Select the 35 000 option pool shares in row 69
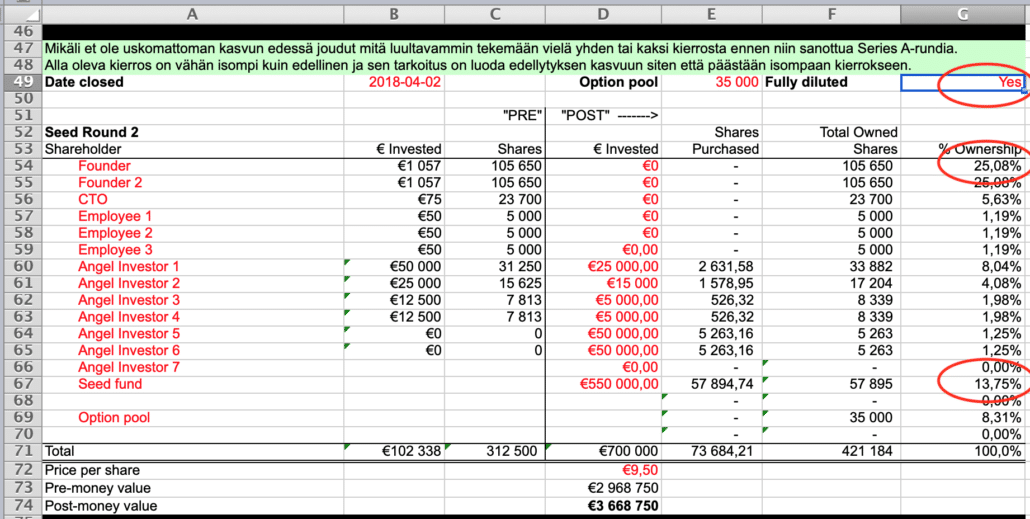This screenshot has width=1030, height=519. [832, 418]
